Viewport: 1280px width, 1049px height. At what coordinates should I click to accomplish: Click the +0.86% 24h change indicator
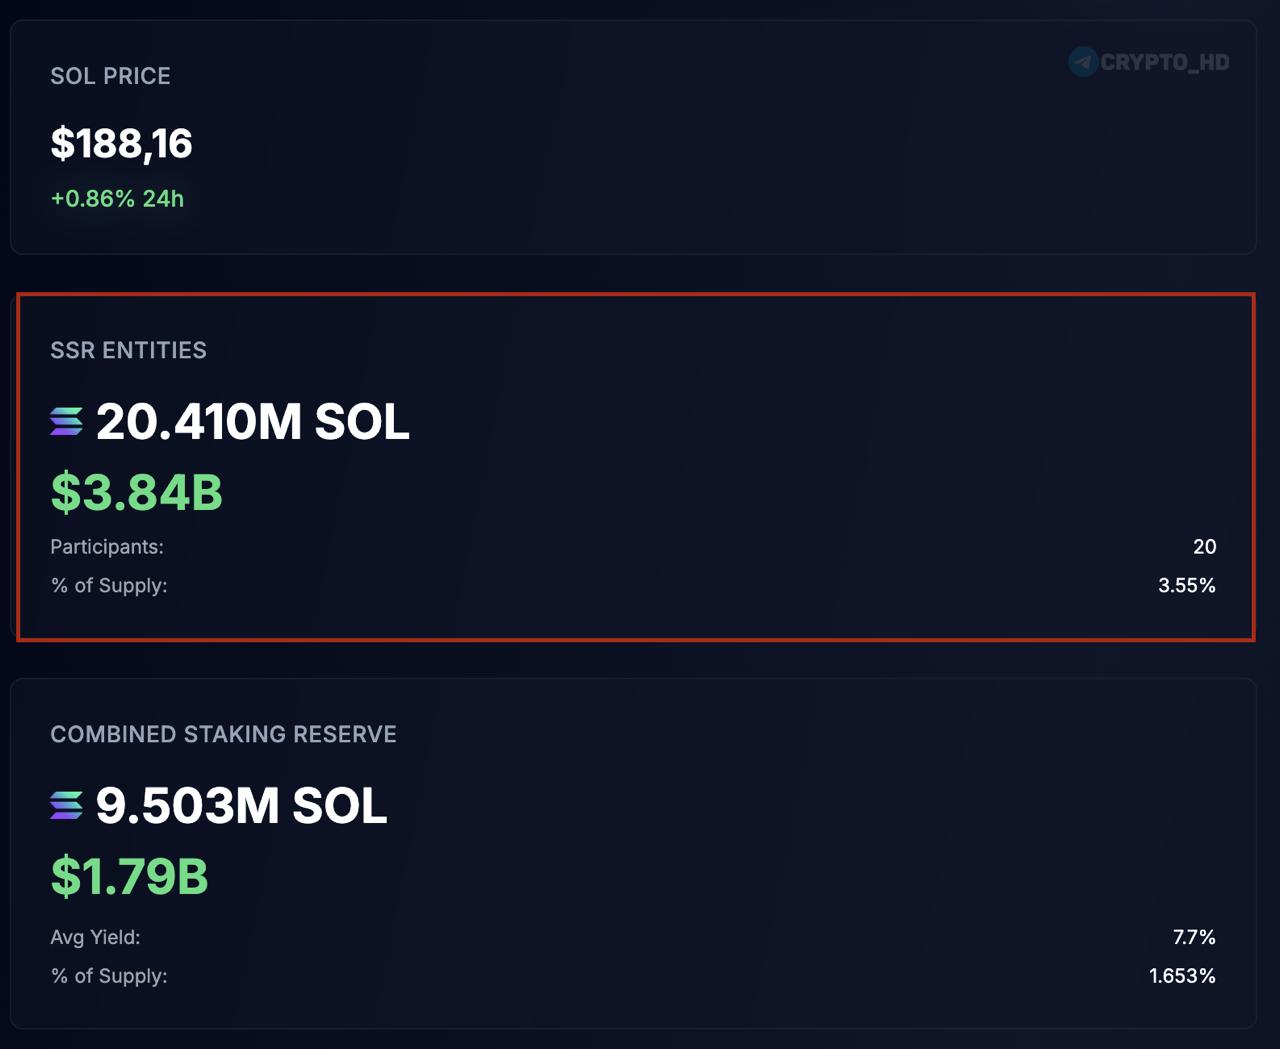click(117, 199)
